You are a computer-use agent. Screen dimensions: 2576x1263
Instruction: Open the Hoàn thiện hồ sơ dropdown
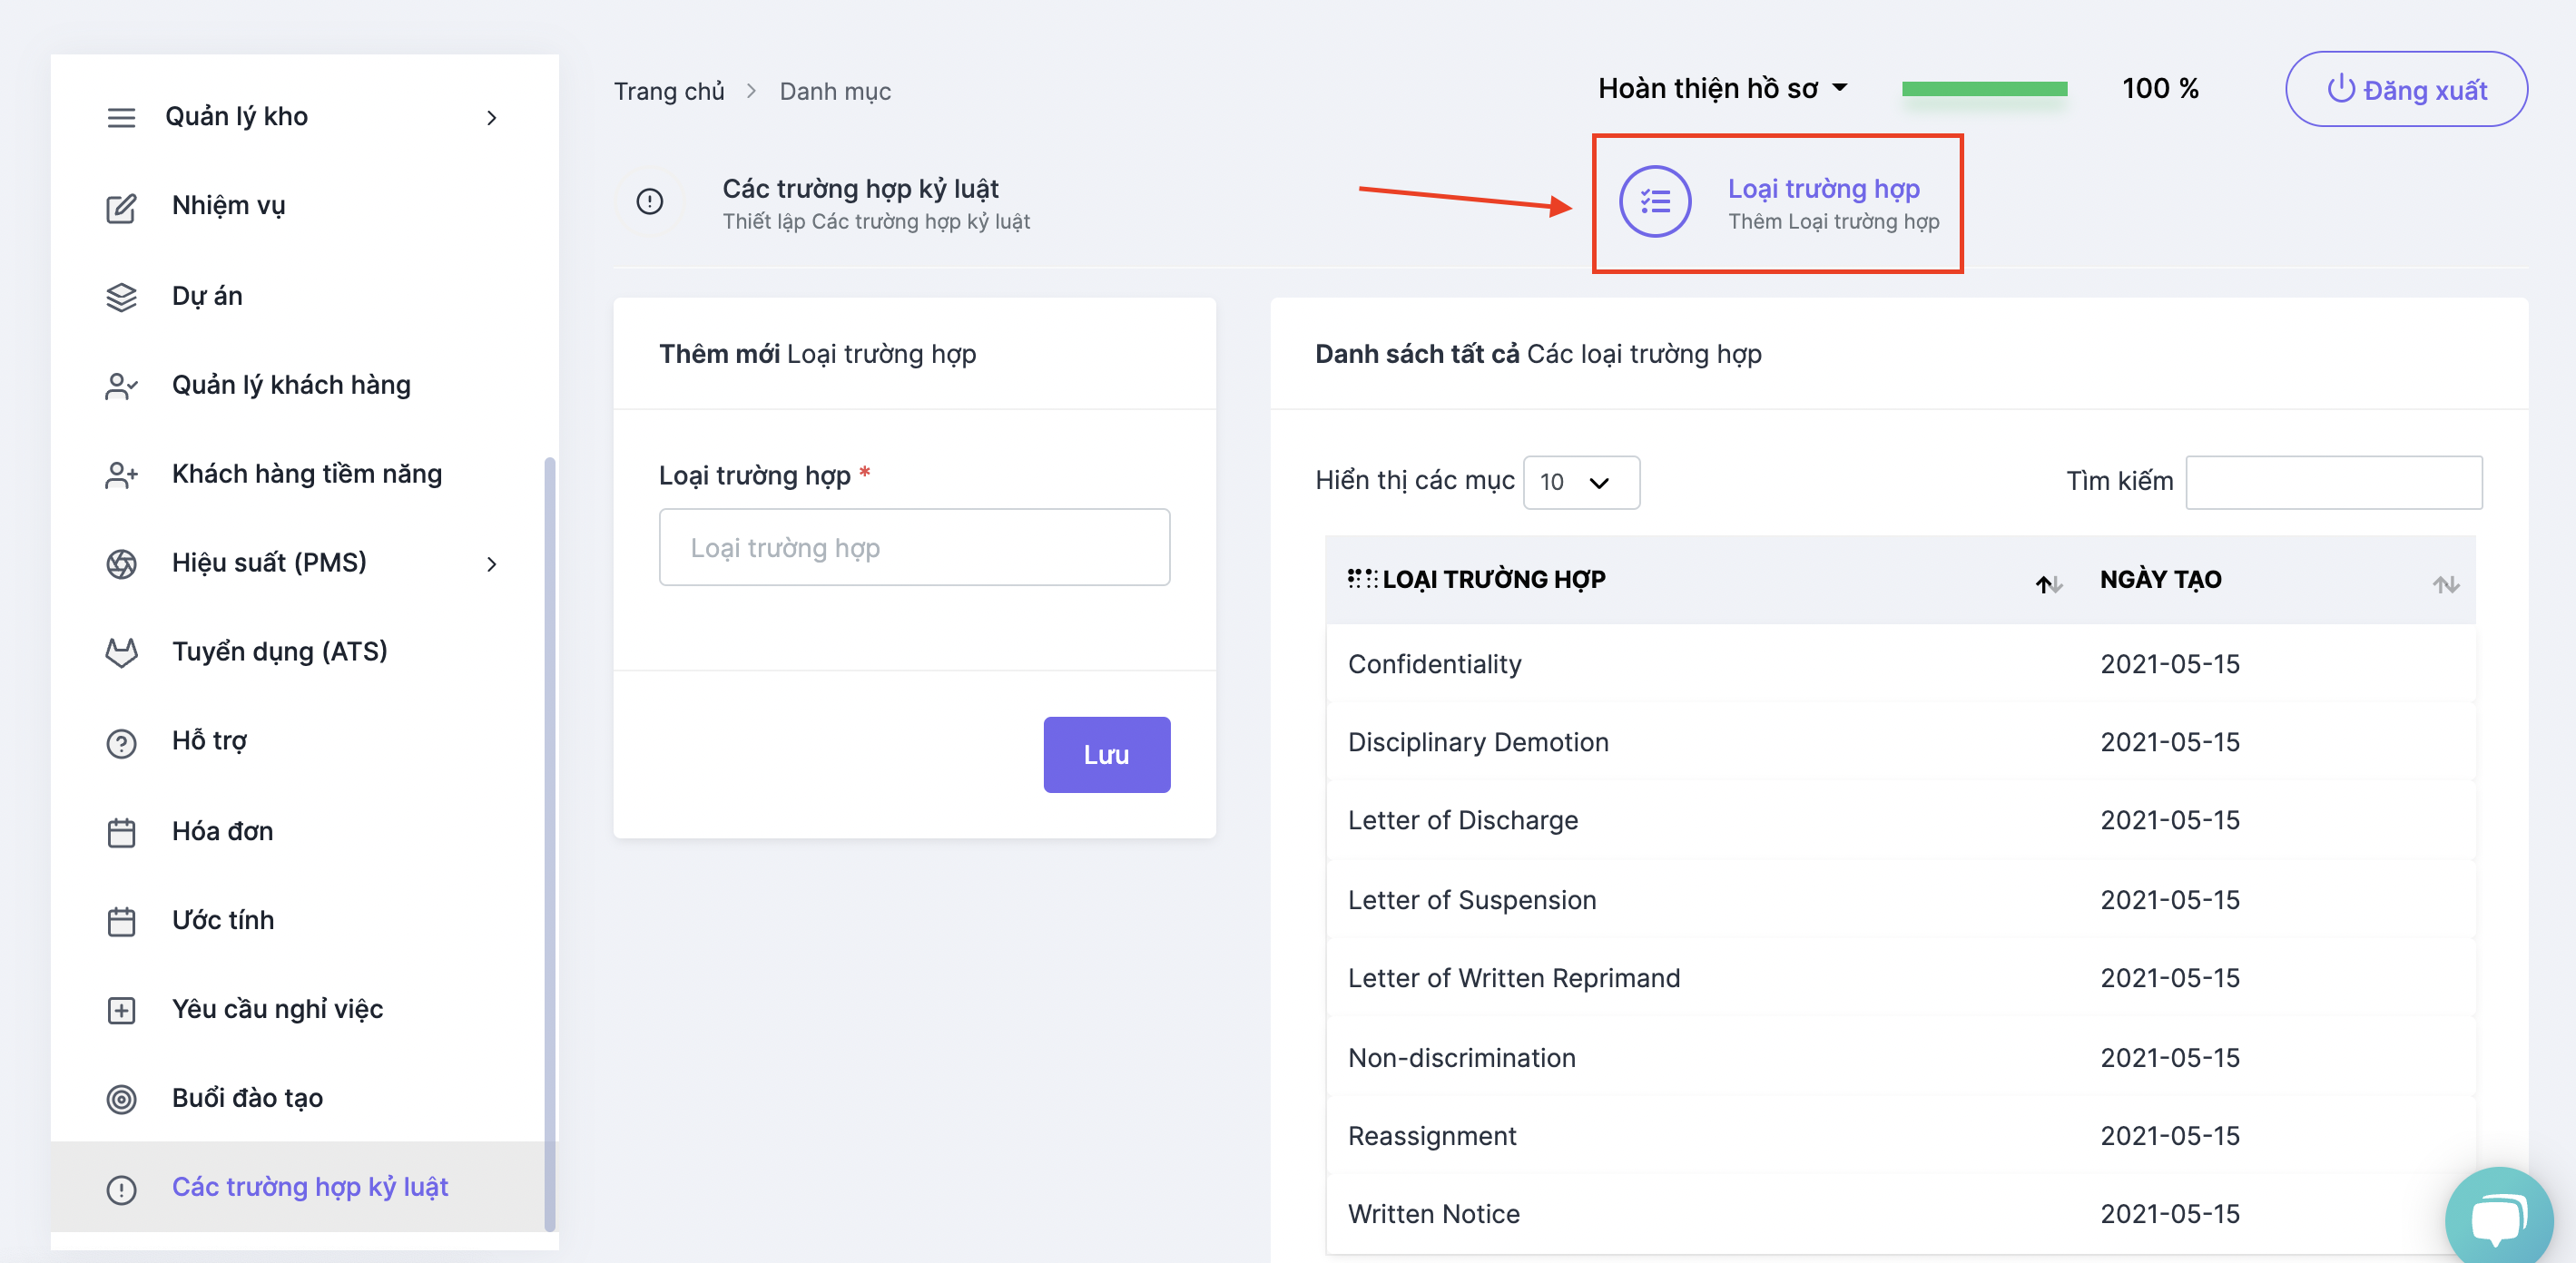pyautogui.click(x=1722, y=88)
